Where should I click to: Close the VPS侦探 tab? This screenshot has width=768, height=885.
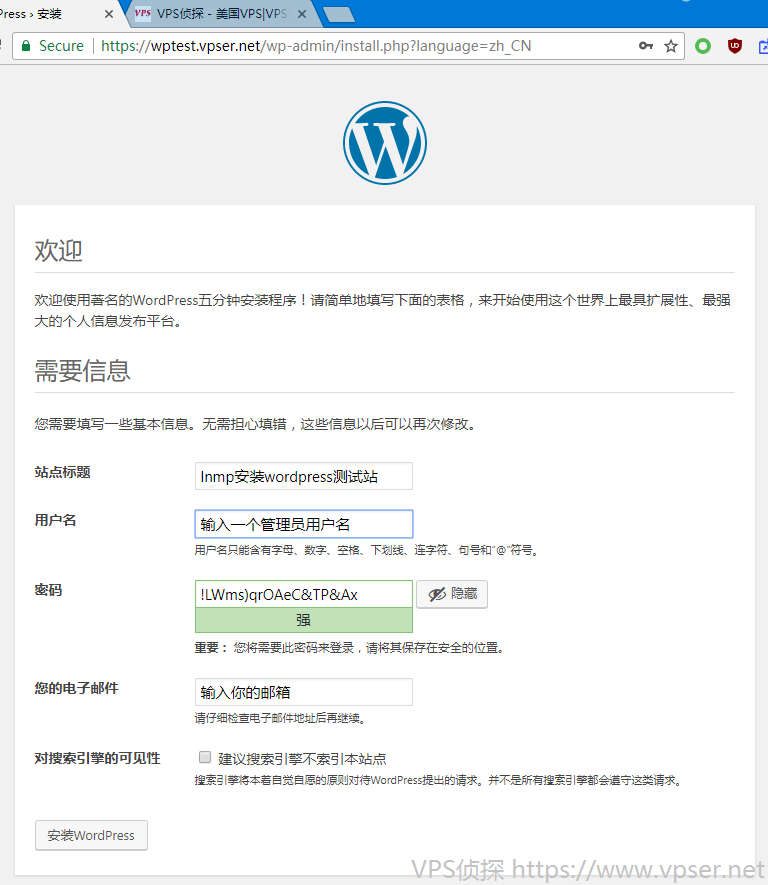(301, 14)
